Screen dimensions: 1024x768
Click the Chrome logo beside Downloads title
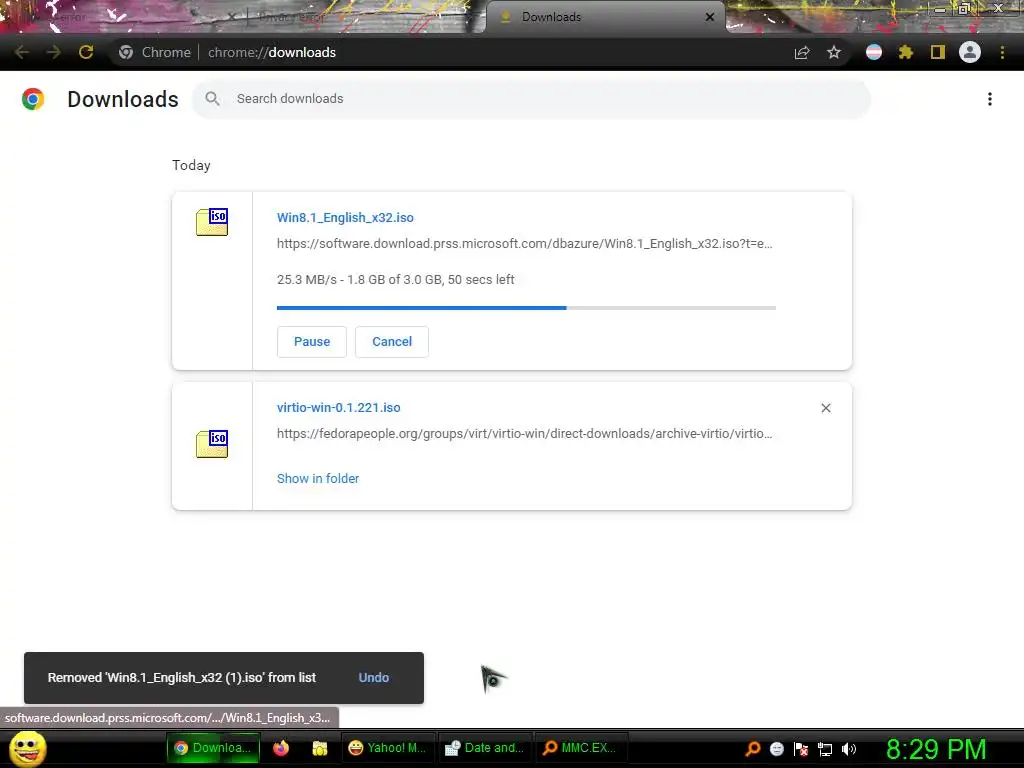tap(33, 99)
